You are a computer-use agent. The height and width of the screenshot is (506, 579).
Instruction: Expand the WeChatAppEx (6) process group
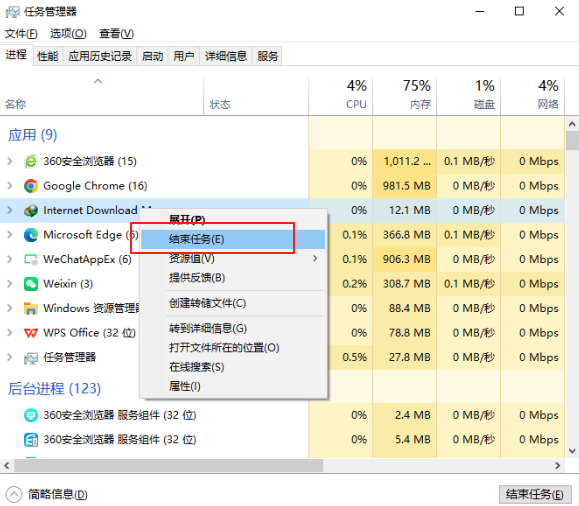coord(10,260)
